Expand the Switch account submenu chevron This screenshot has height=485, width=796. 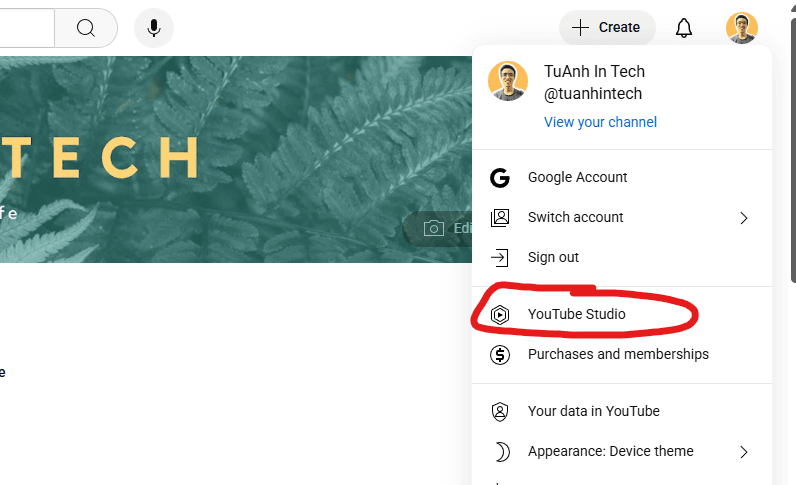tap(744, 218)
